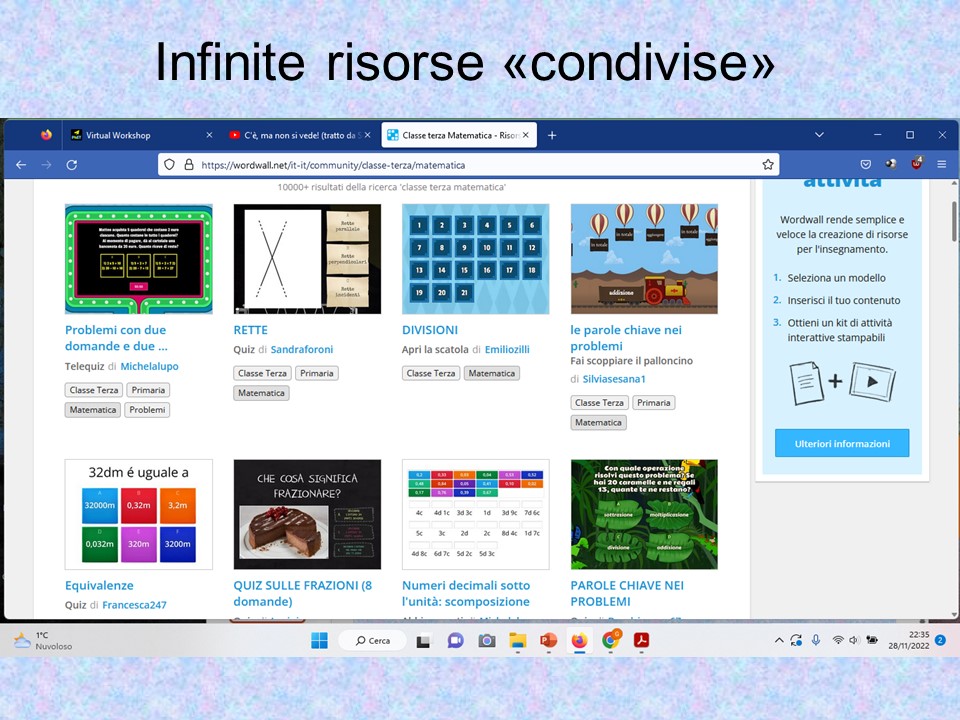Open the Equivalenze title link
The width and height of the screenshot is (960, 720).
pos(99,585)
